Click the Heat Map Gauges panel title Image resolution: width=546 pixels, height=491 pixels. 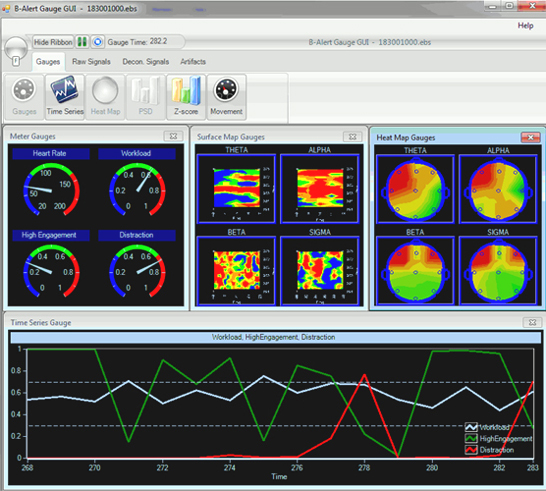click(x=406, y=138)
